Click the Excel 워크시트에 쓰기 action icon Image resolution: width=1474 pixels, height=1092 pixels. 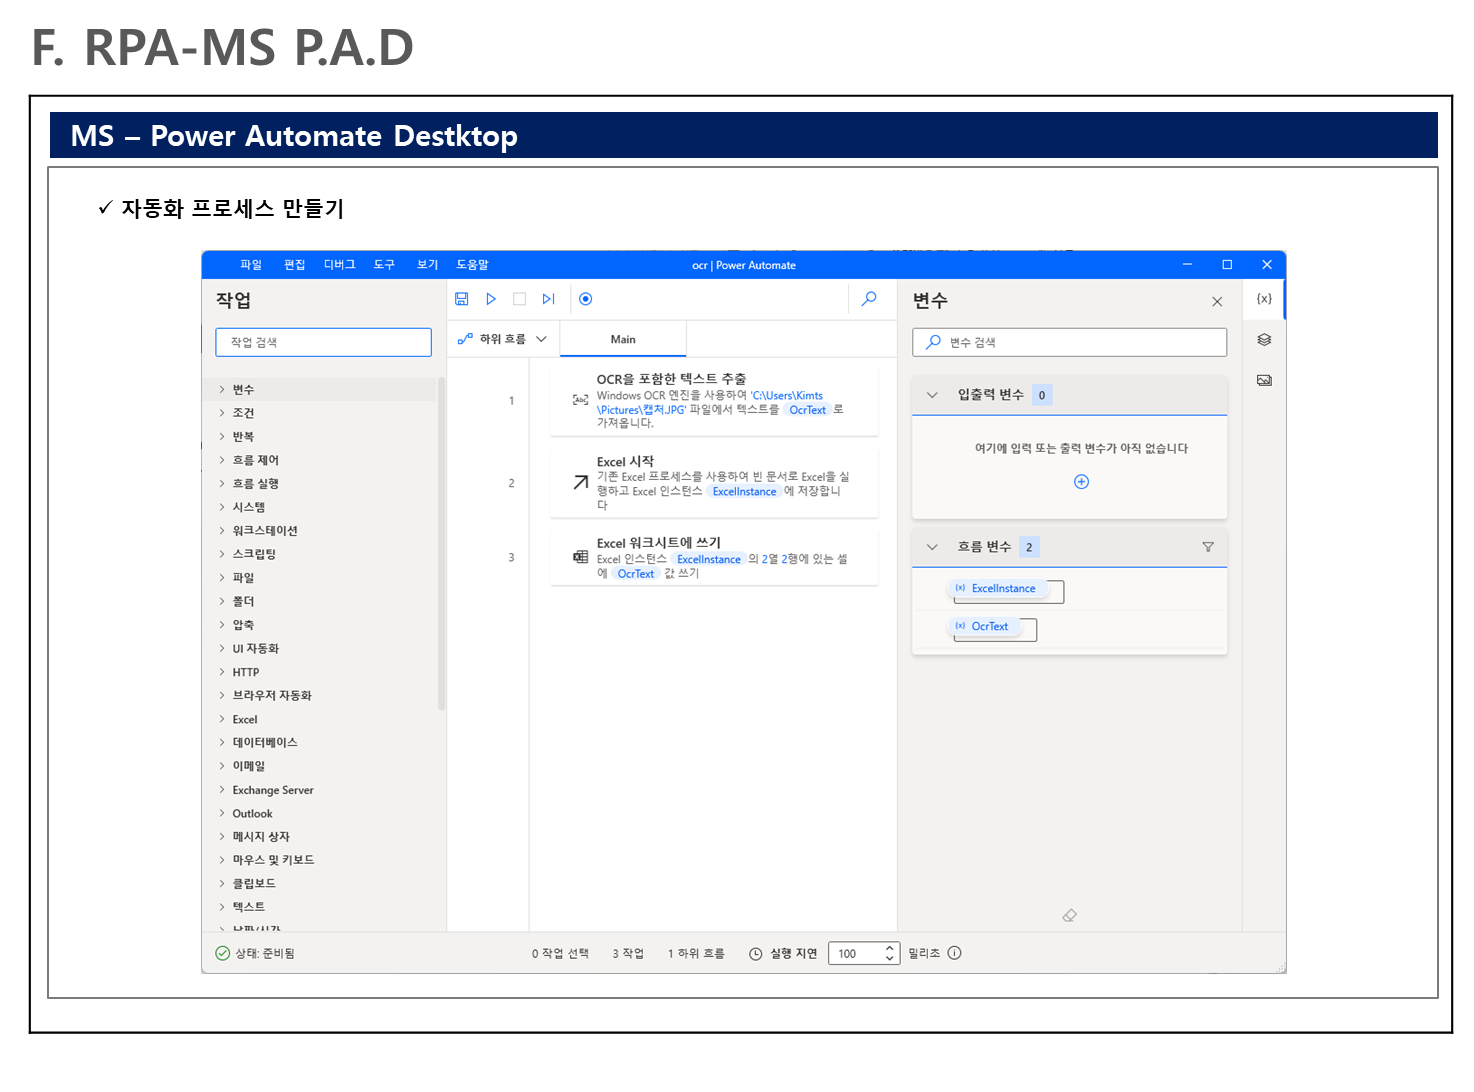coord(580,557)
